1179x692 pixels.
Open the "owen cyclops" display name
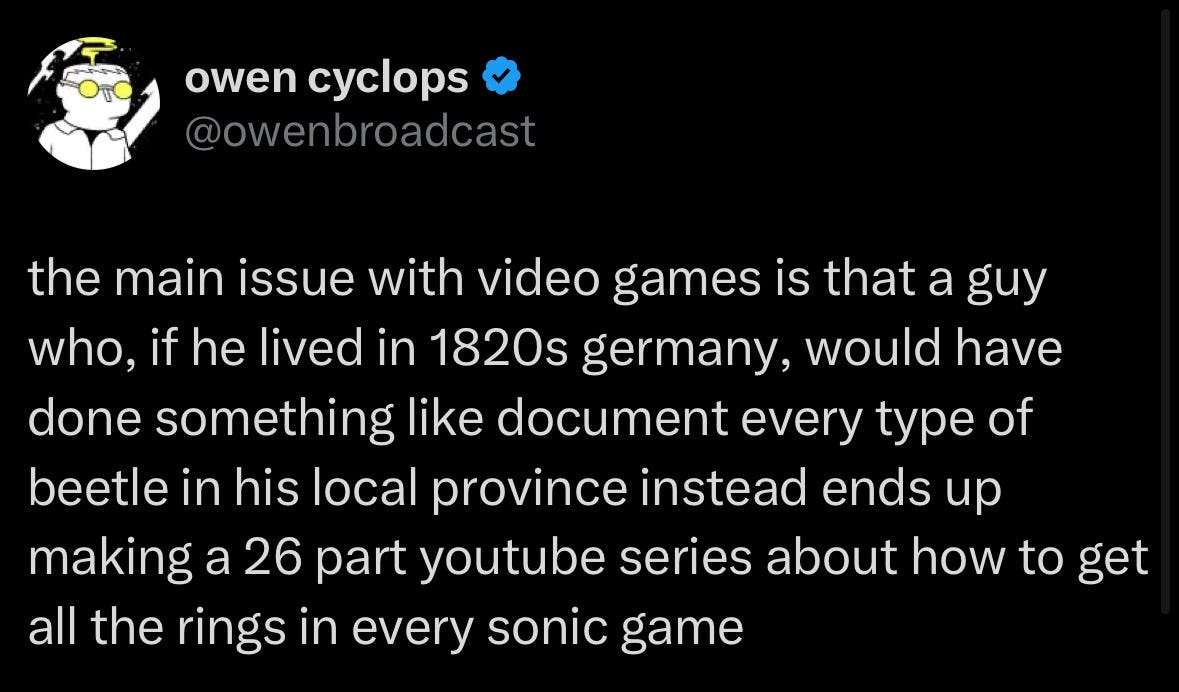tap(326, 80)
